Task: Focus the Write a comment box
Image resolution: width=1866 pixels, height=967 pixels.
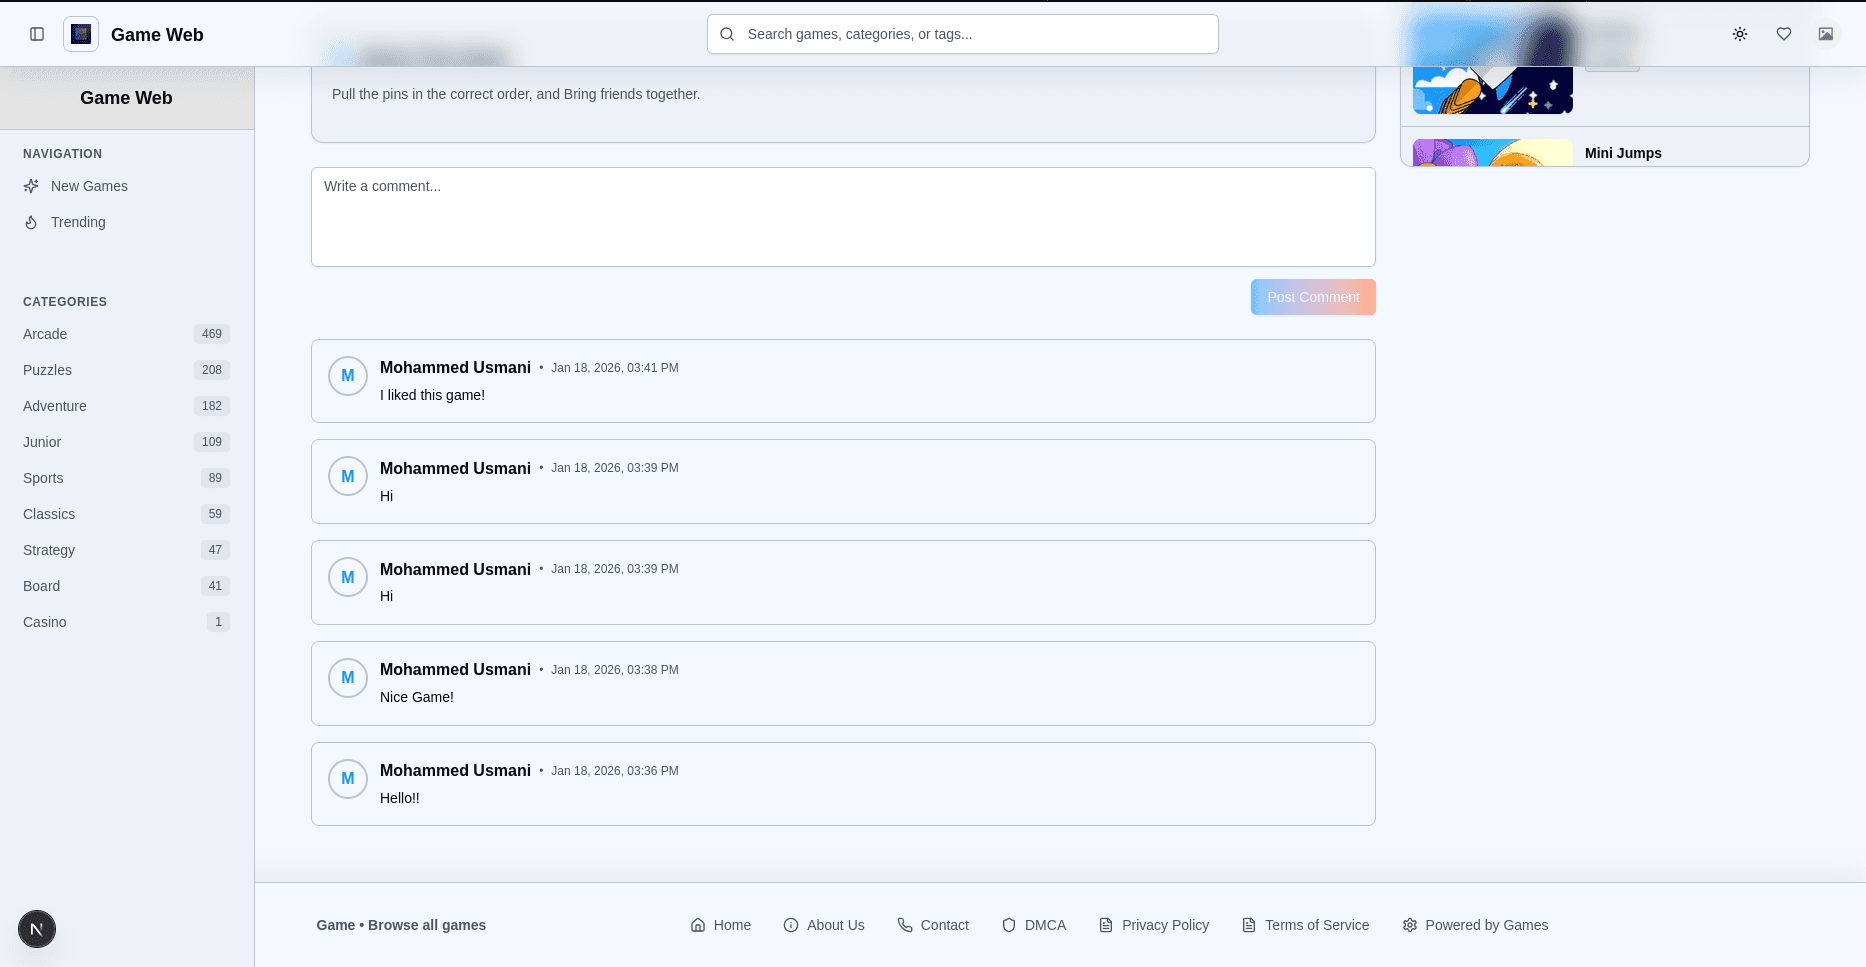Action: (x=843, y=217)
